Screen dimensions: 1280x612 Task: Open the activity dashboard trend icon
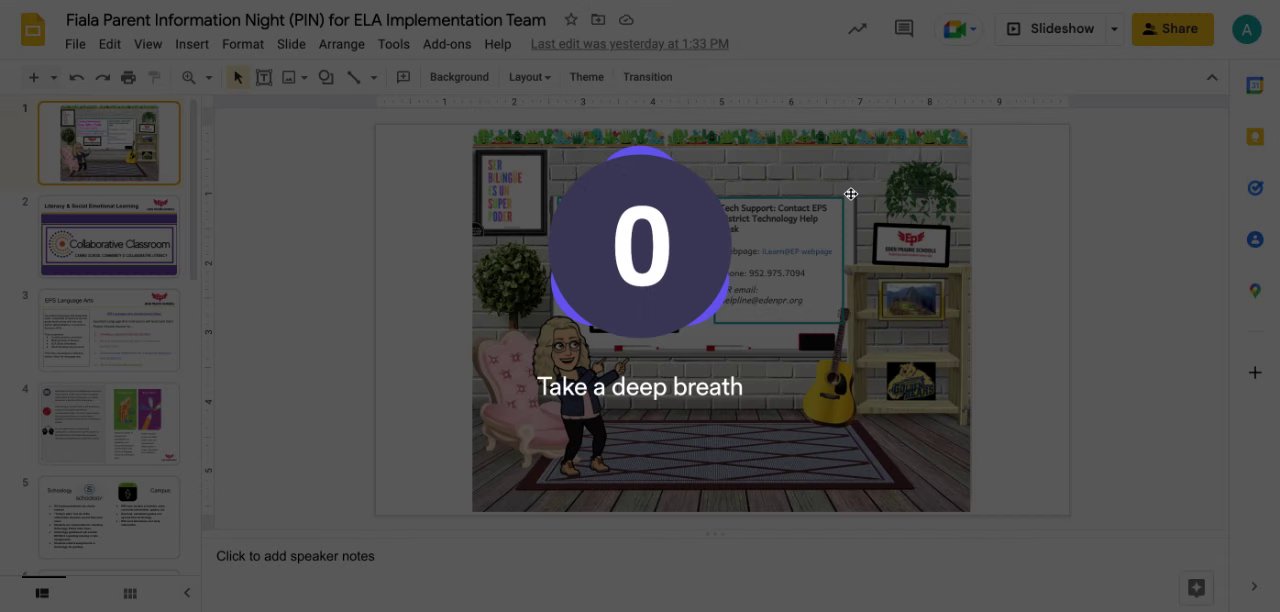(x=857, y=29)
